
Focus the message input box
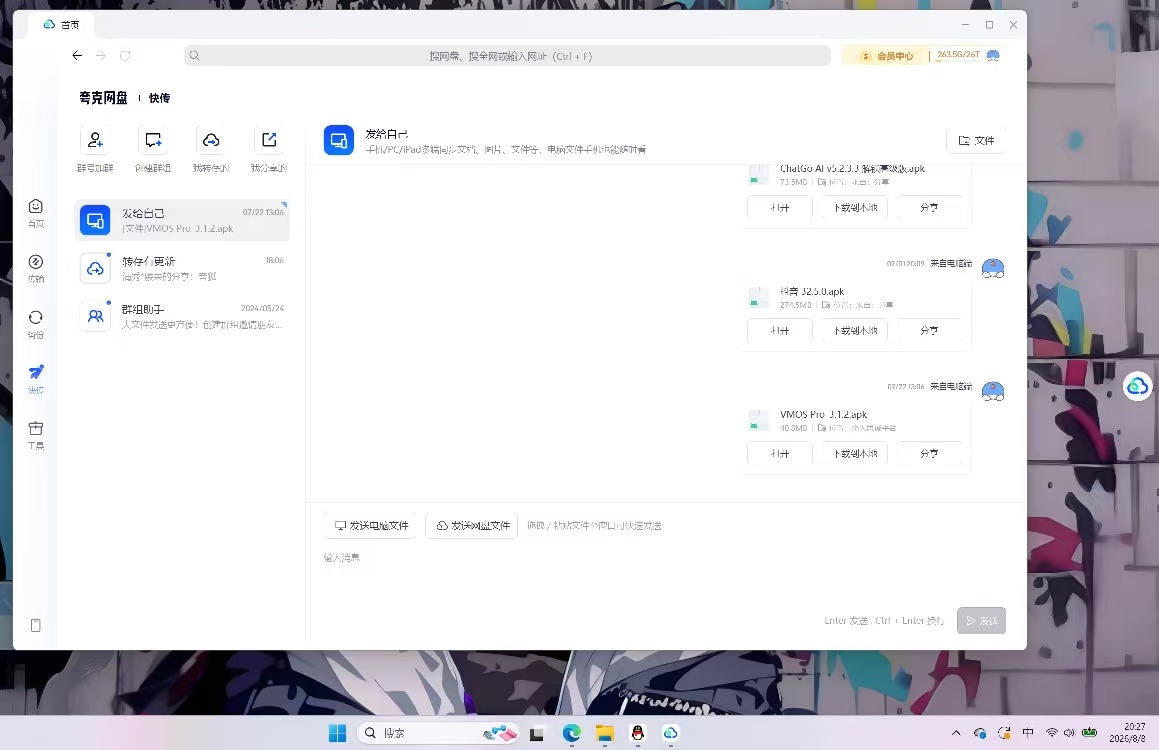click(x=665, y=576)
